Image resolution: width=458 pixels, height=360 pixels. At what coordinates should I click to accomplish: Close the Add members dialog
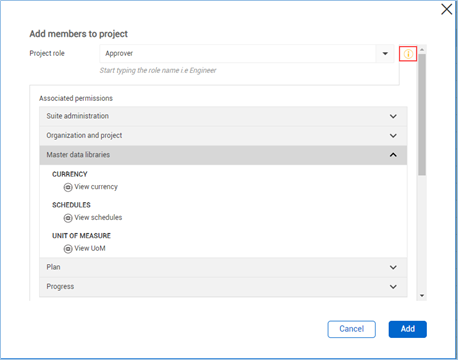pyautogui.click(x=446, y=9)
